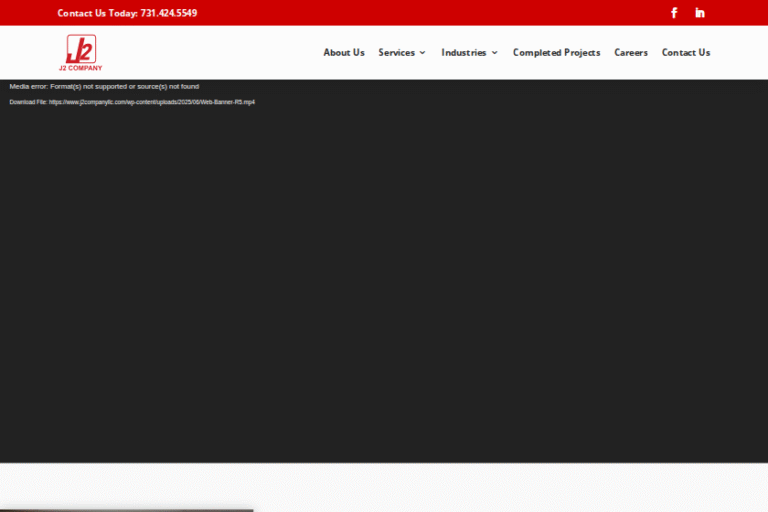This screenshot has width=768, height=512.
Task: Click the white section below the video
Action: [x=500, y=487]
